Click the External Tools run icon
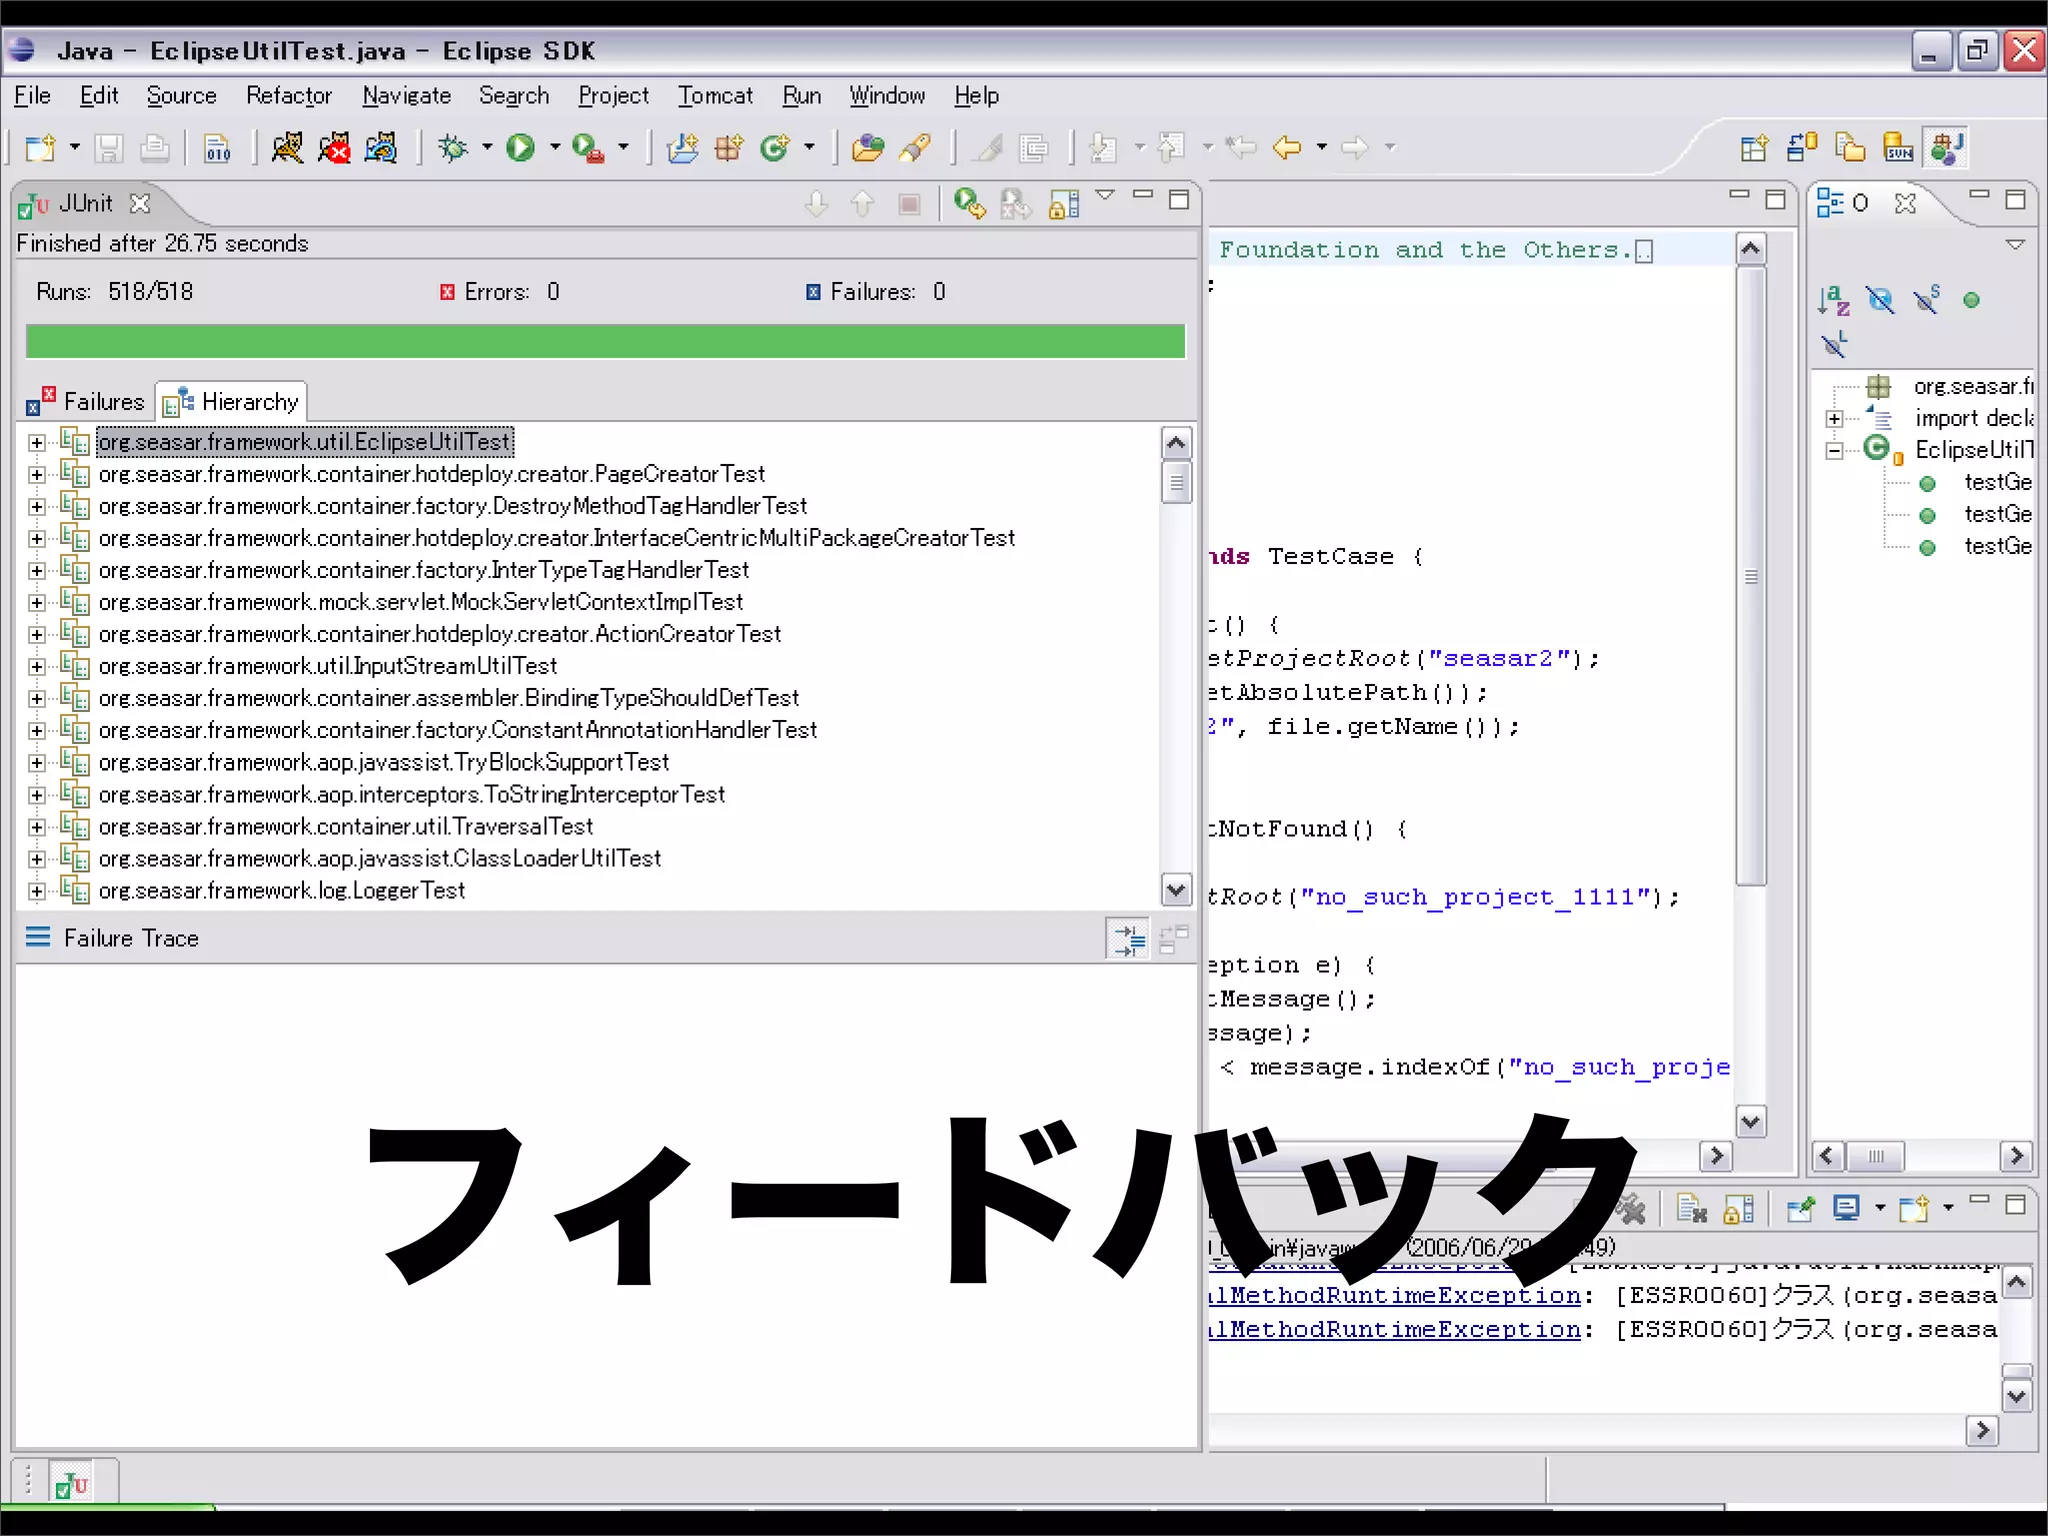Screen dimensions: 2048x1536 pos(588,148)
